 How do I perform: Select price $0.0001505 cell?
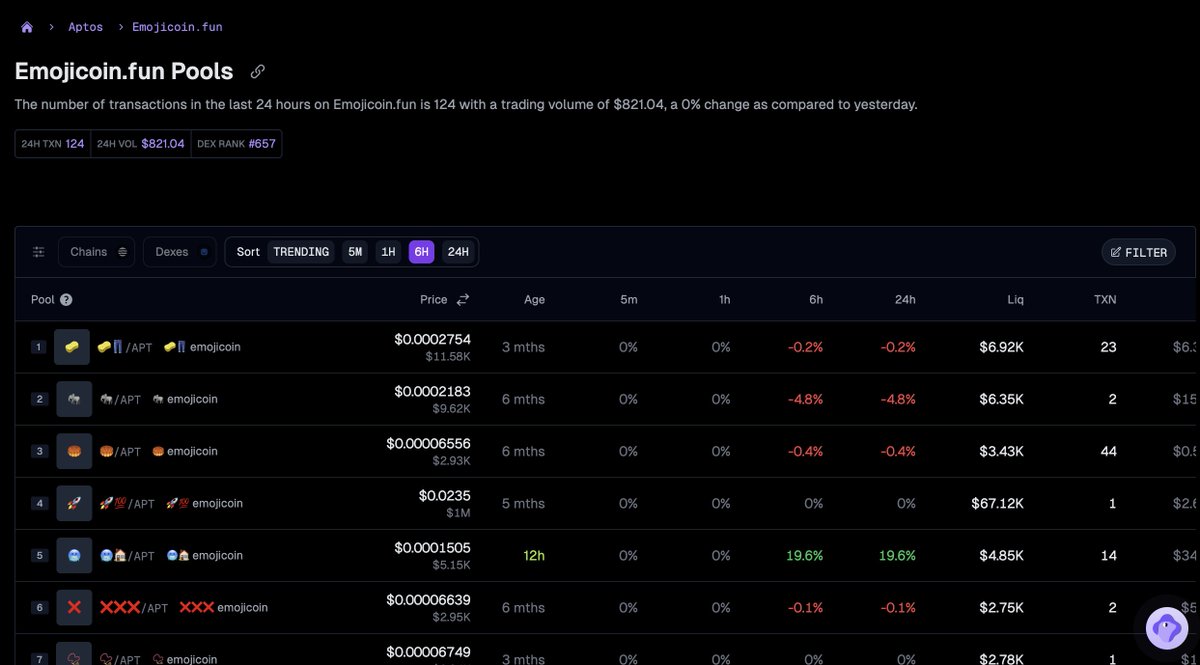[432, 547]
